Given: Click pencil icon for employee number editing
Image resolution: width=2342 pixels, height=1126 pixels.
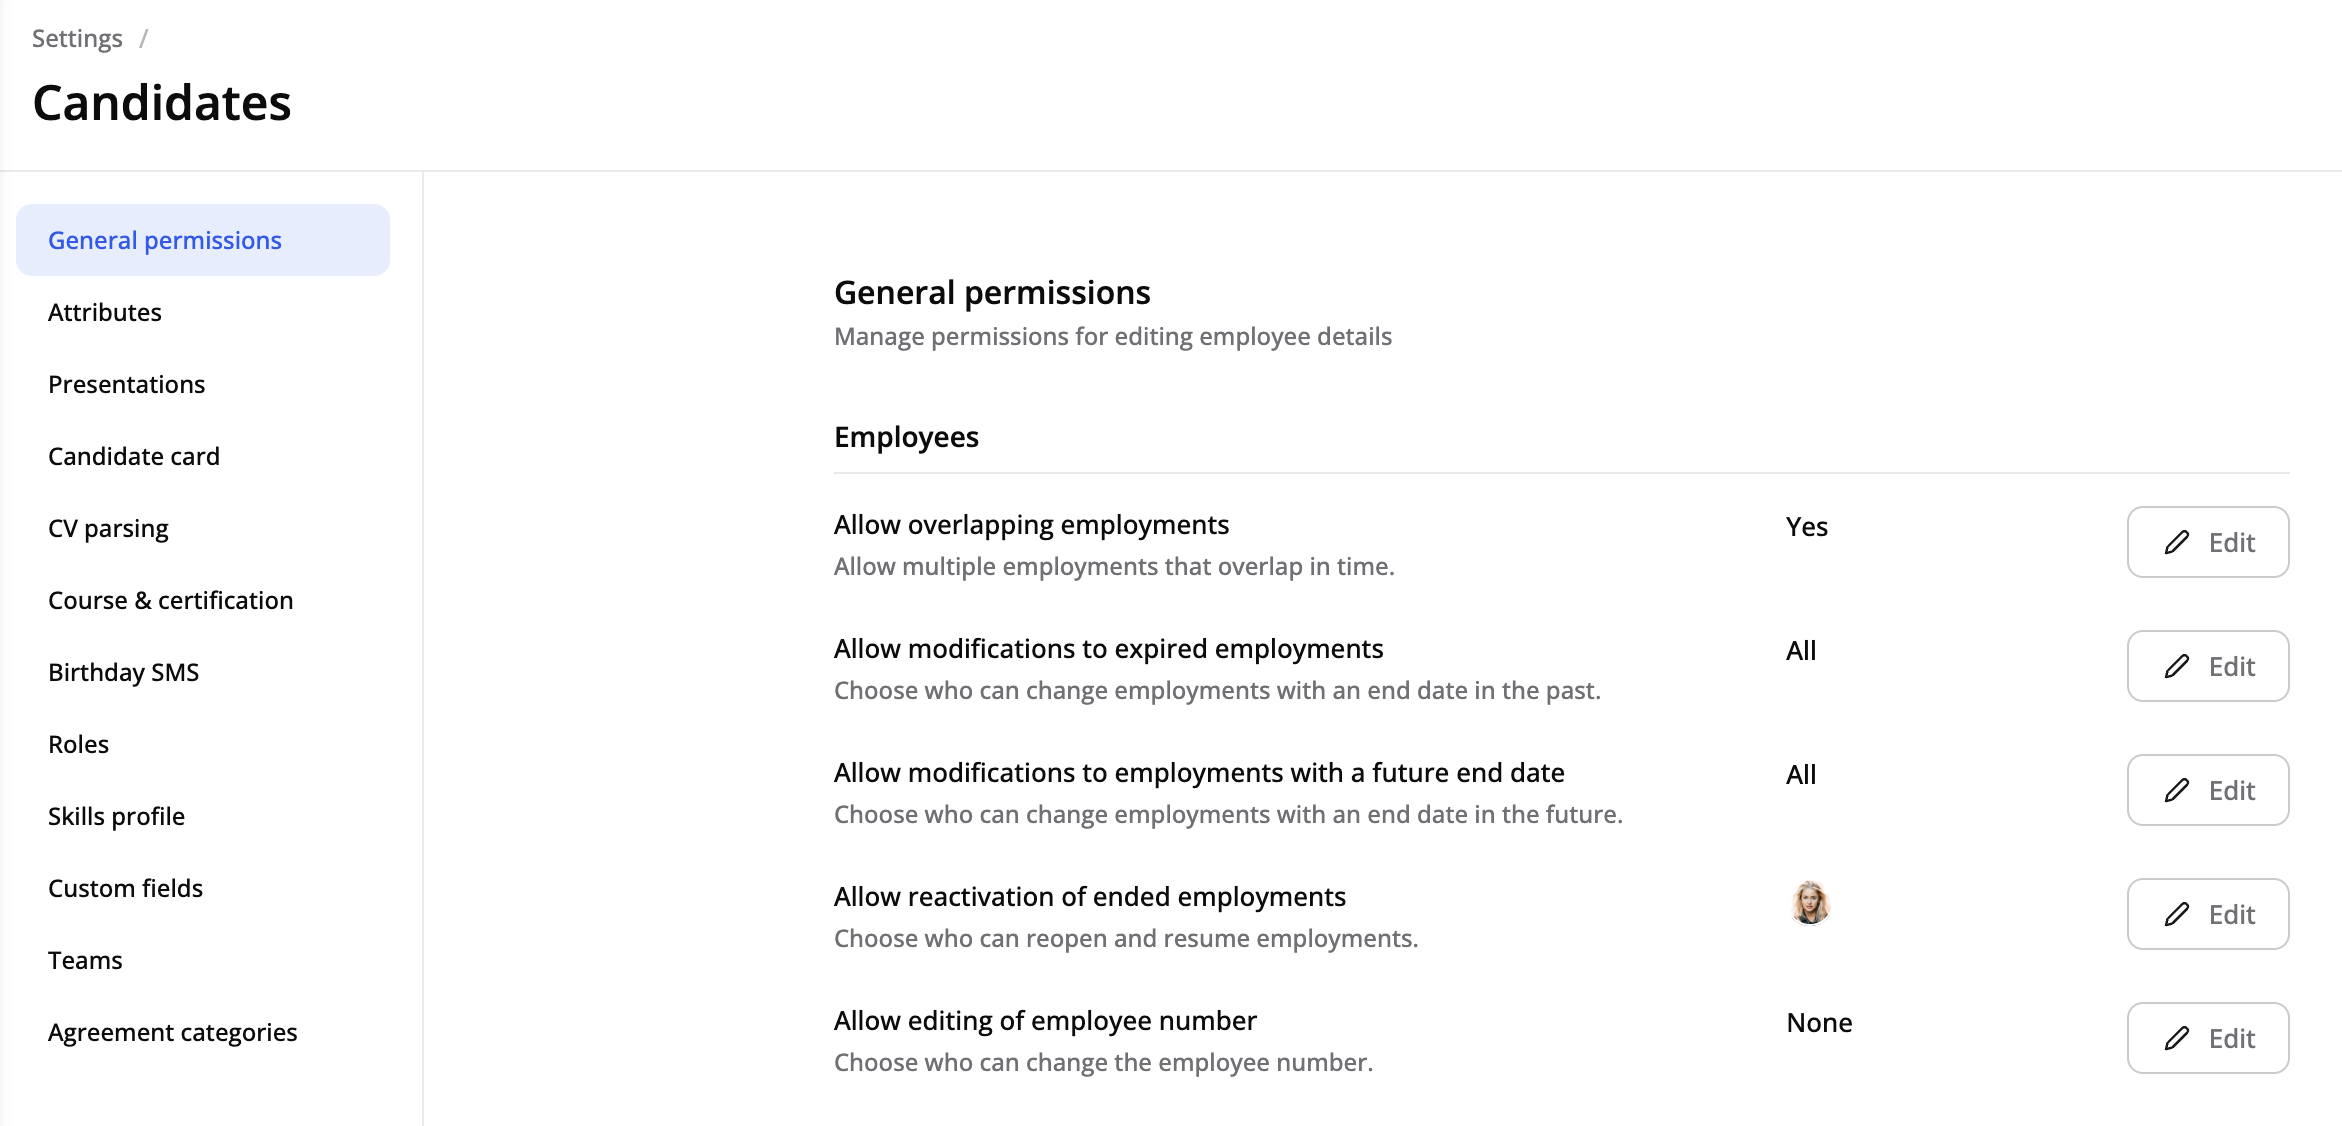Looking at the screenshot, I should [2177, 1039].
